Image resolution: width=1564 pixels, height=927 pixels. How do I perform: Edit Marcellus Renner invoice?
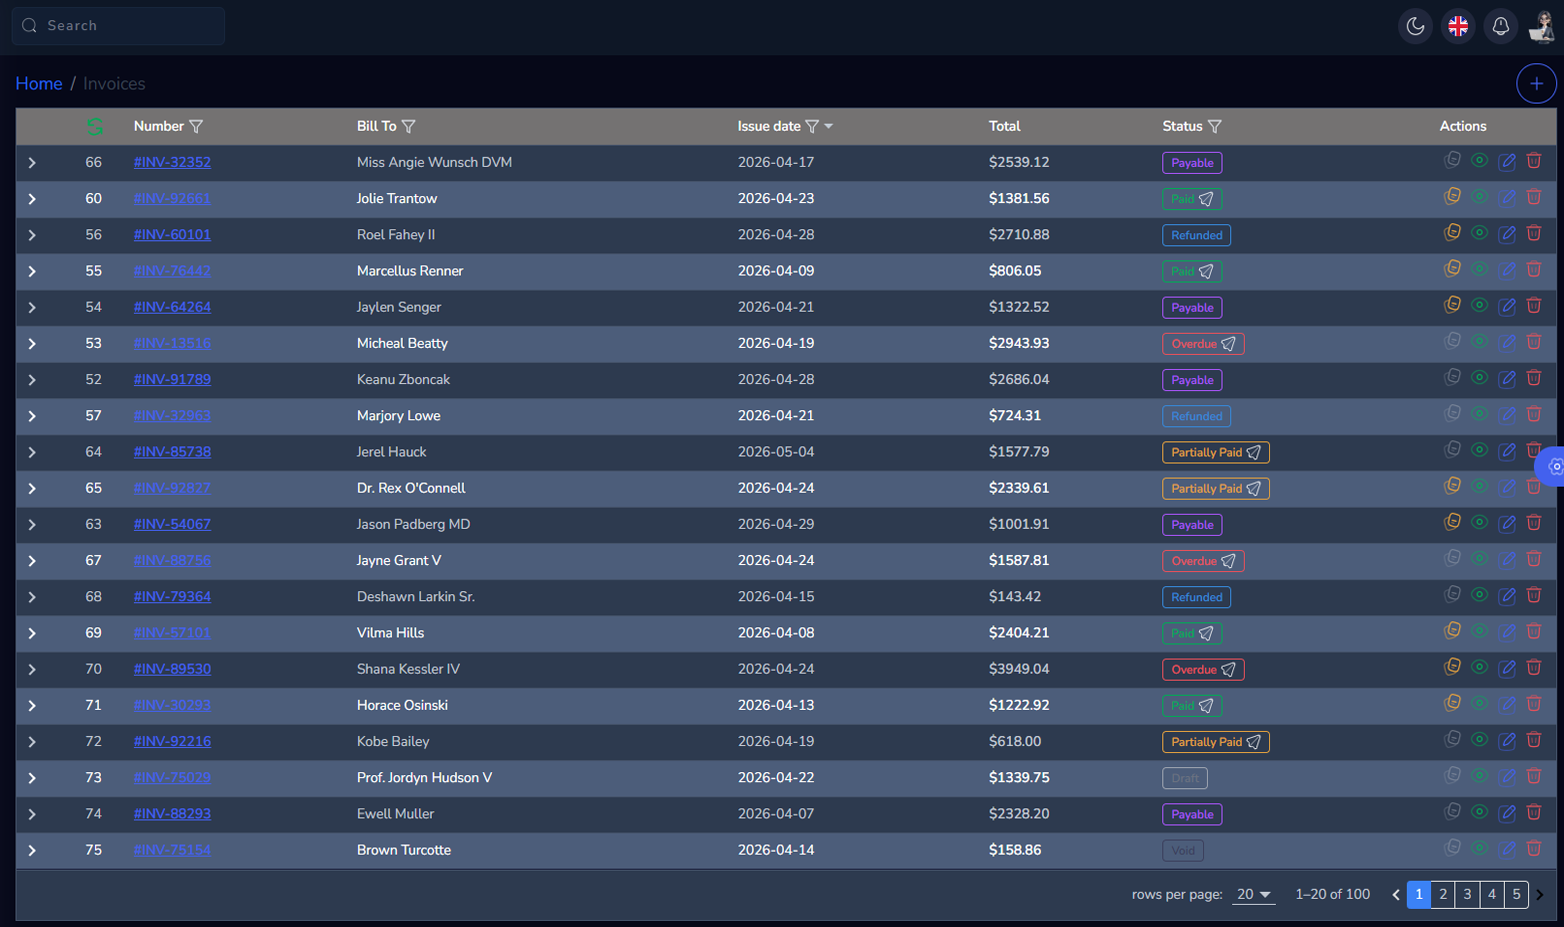[x=1507, y=270]
